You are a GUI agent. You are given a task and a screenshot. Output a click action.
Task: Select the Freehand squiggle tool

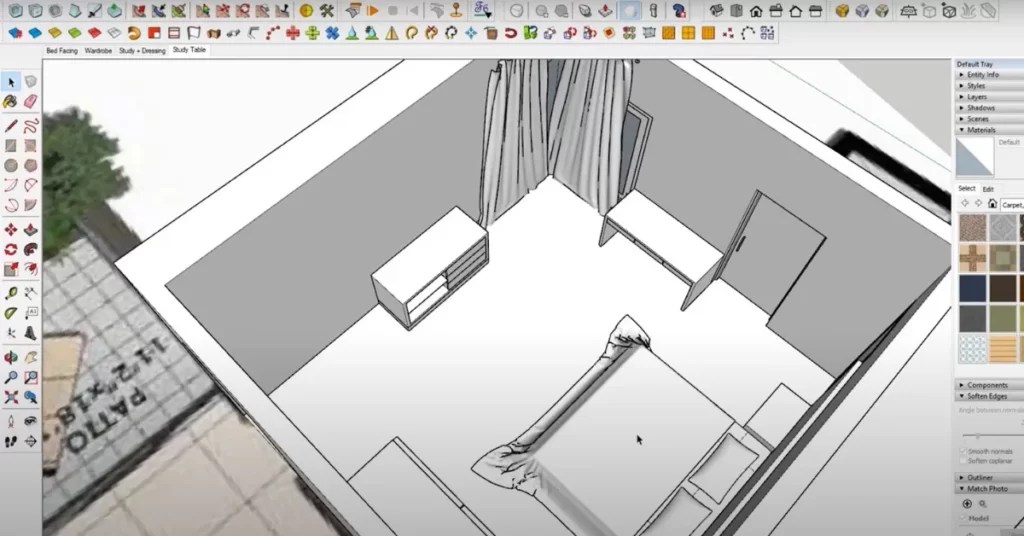(x=31, y=125)
